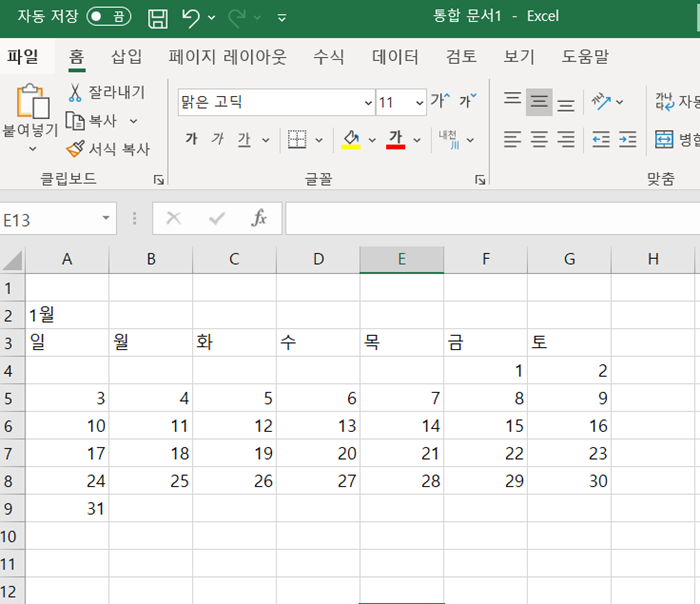700x604 pixels.
Task: Open the underline style dropdown arrow
Action: [x=266, y=140]
